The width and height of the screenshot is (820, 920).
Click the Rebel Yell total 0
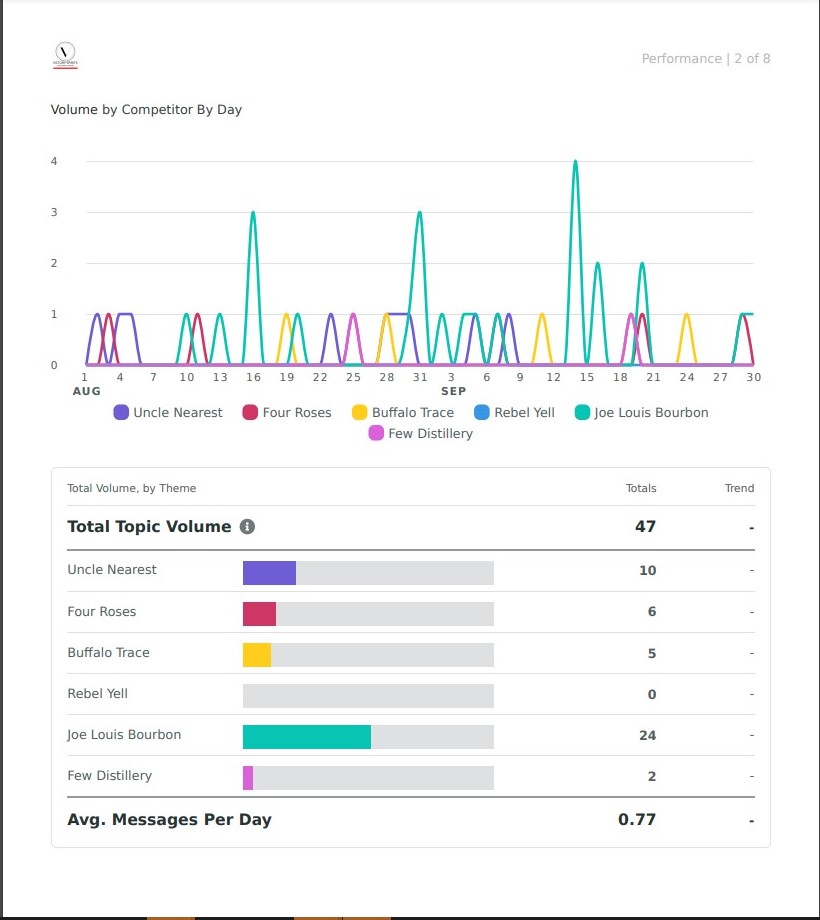pos(652,695)
